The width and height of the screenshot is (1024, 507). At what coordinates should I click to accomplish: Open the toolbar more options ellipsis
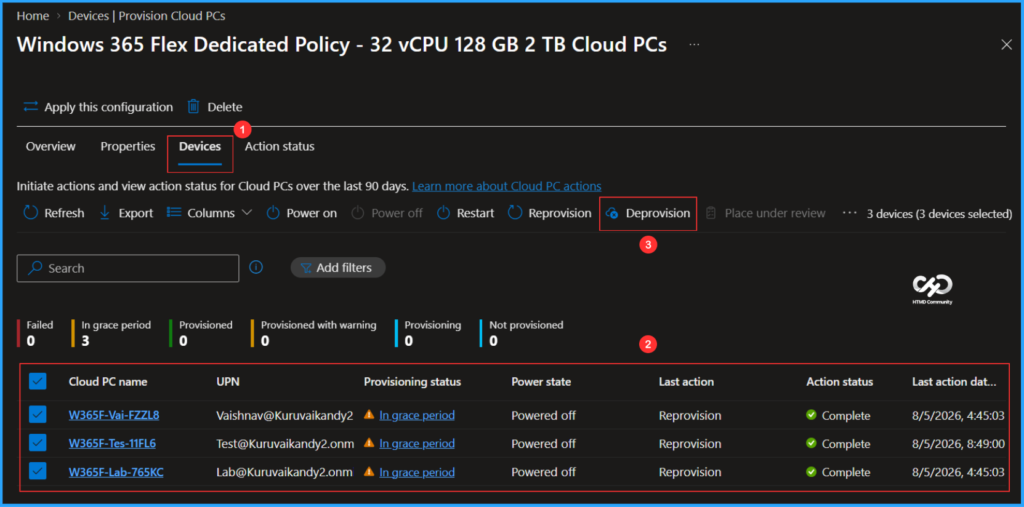849,213
